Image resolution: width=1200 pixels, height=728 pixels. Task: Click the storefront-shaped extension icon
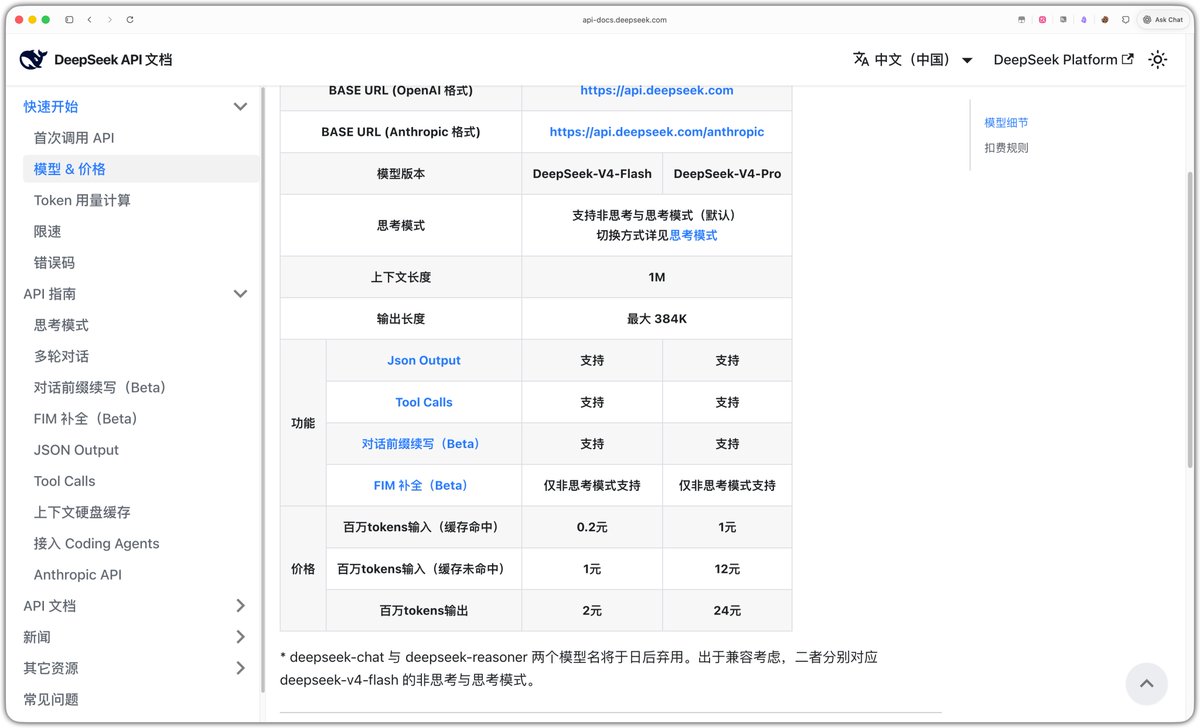click(x=1021, y=19)
